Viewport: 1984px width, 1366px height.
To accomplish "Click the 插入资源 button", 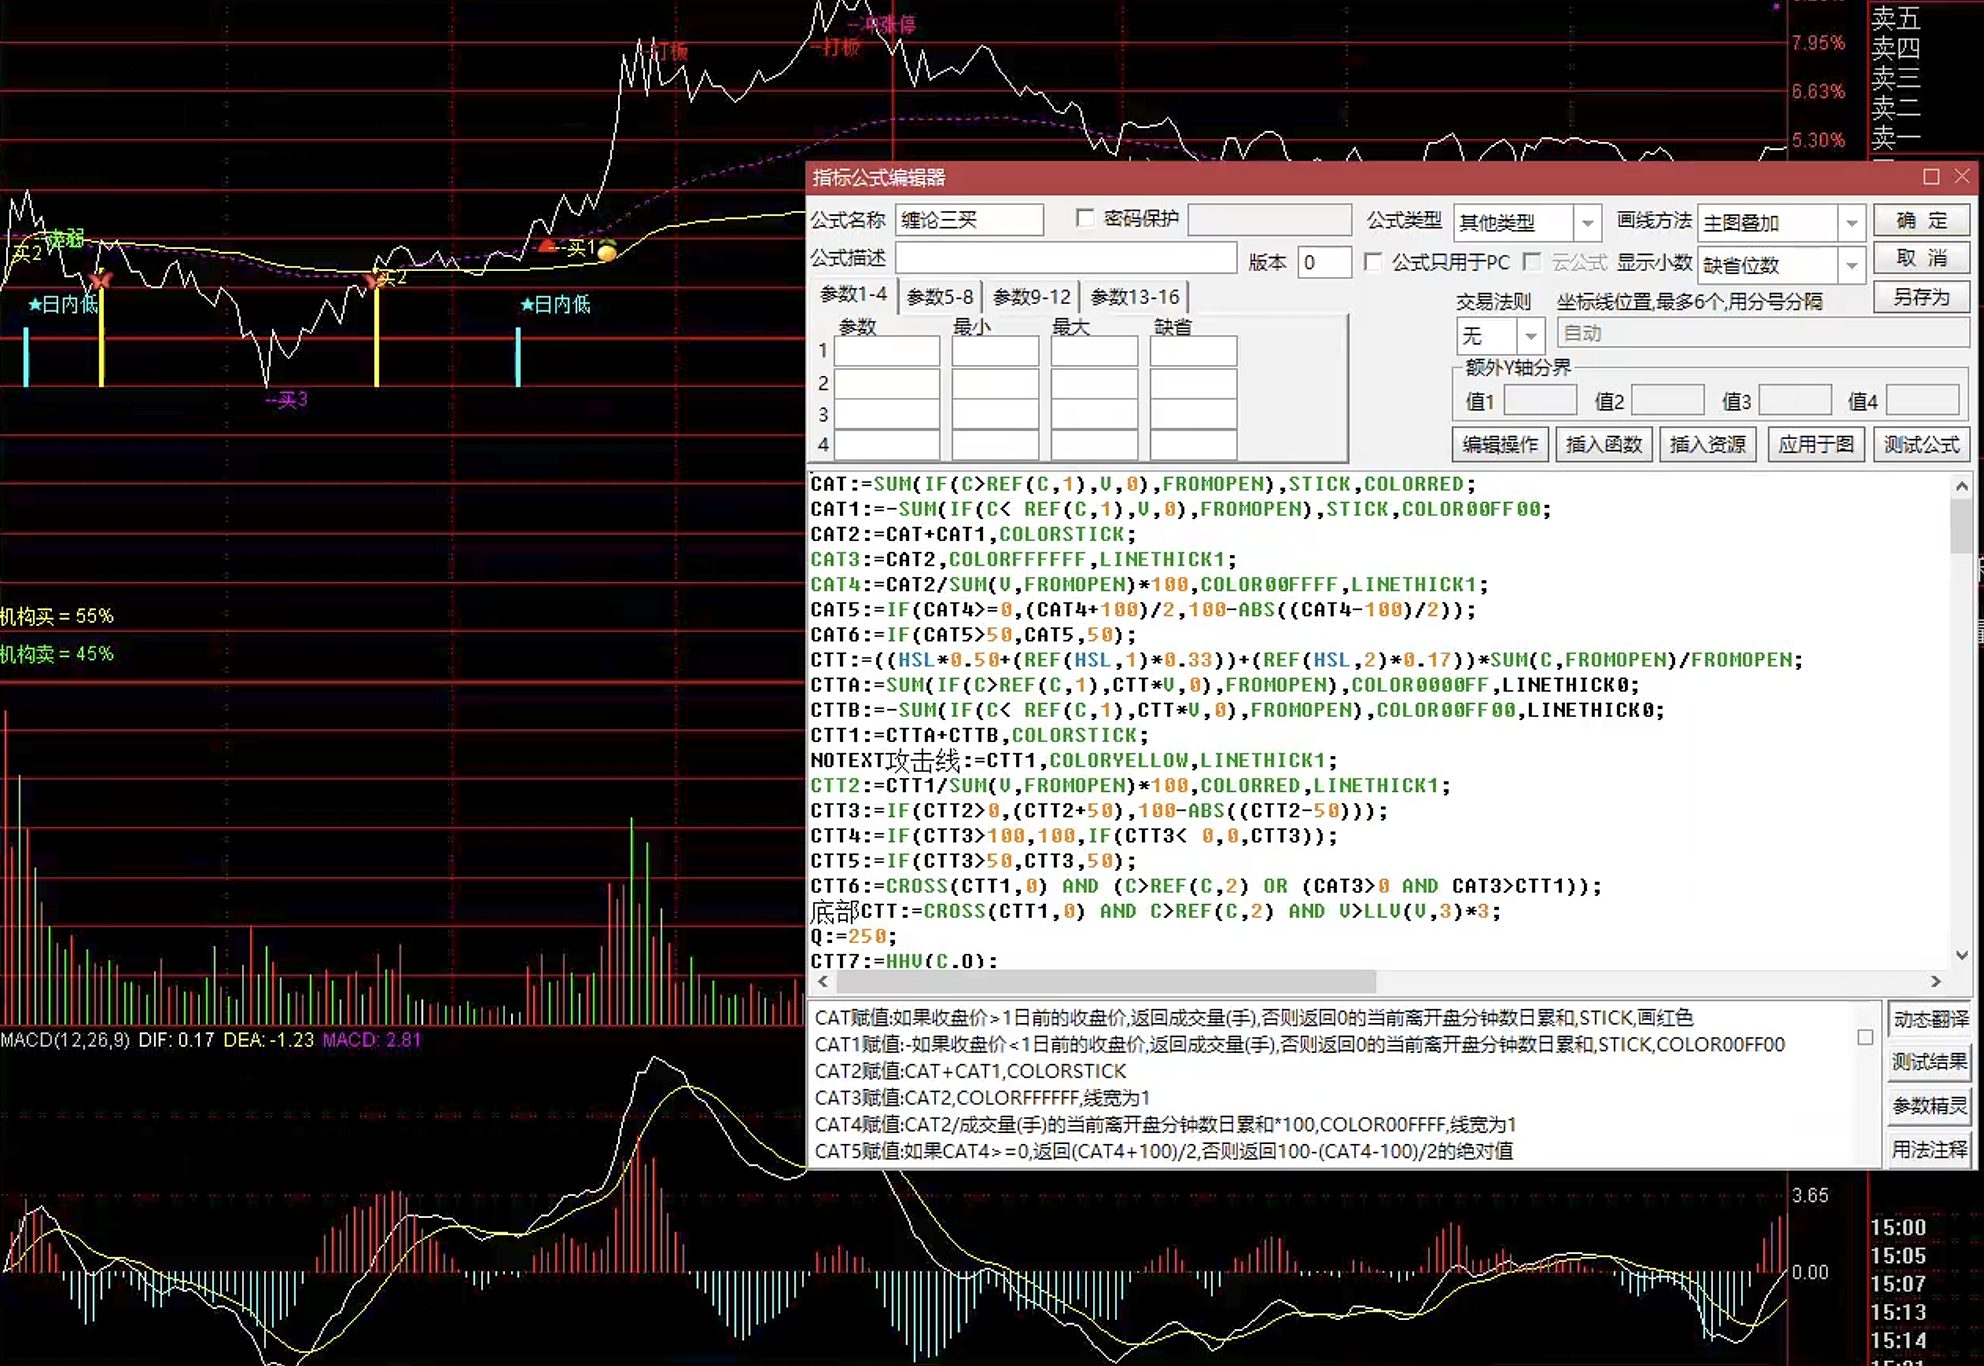I will pos(1708,444).
